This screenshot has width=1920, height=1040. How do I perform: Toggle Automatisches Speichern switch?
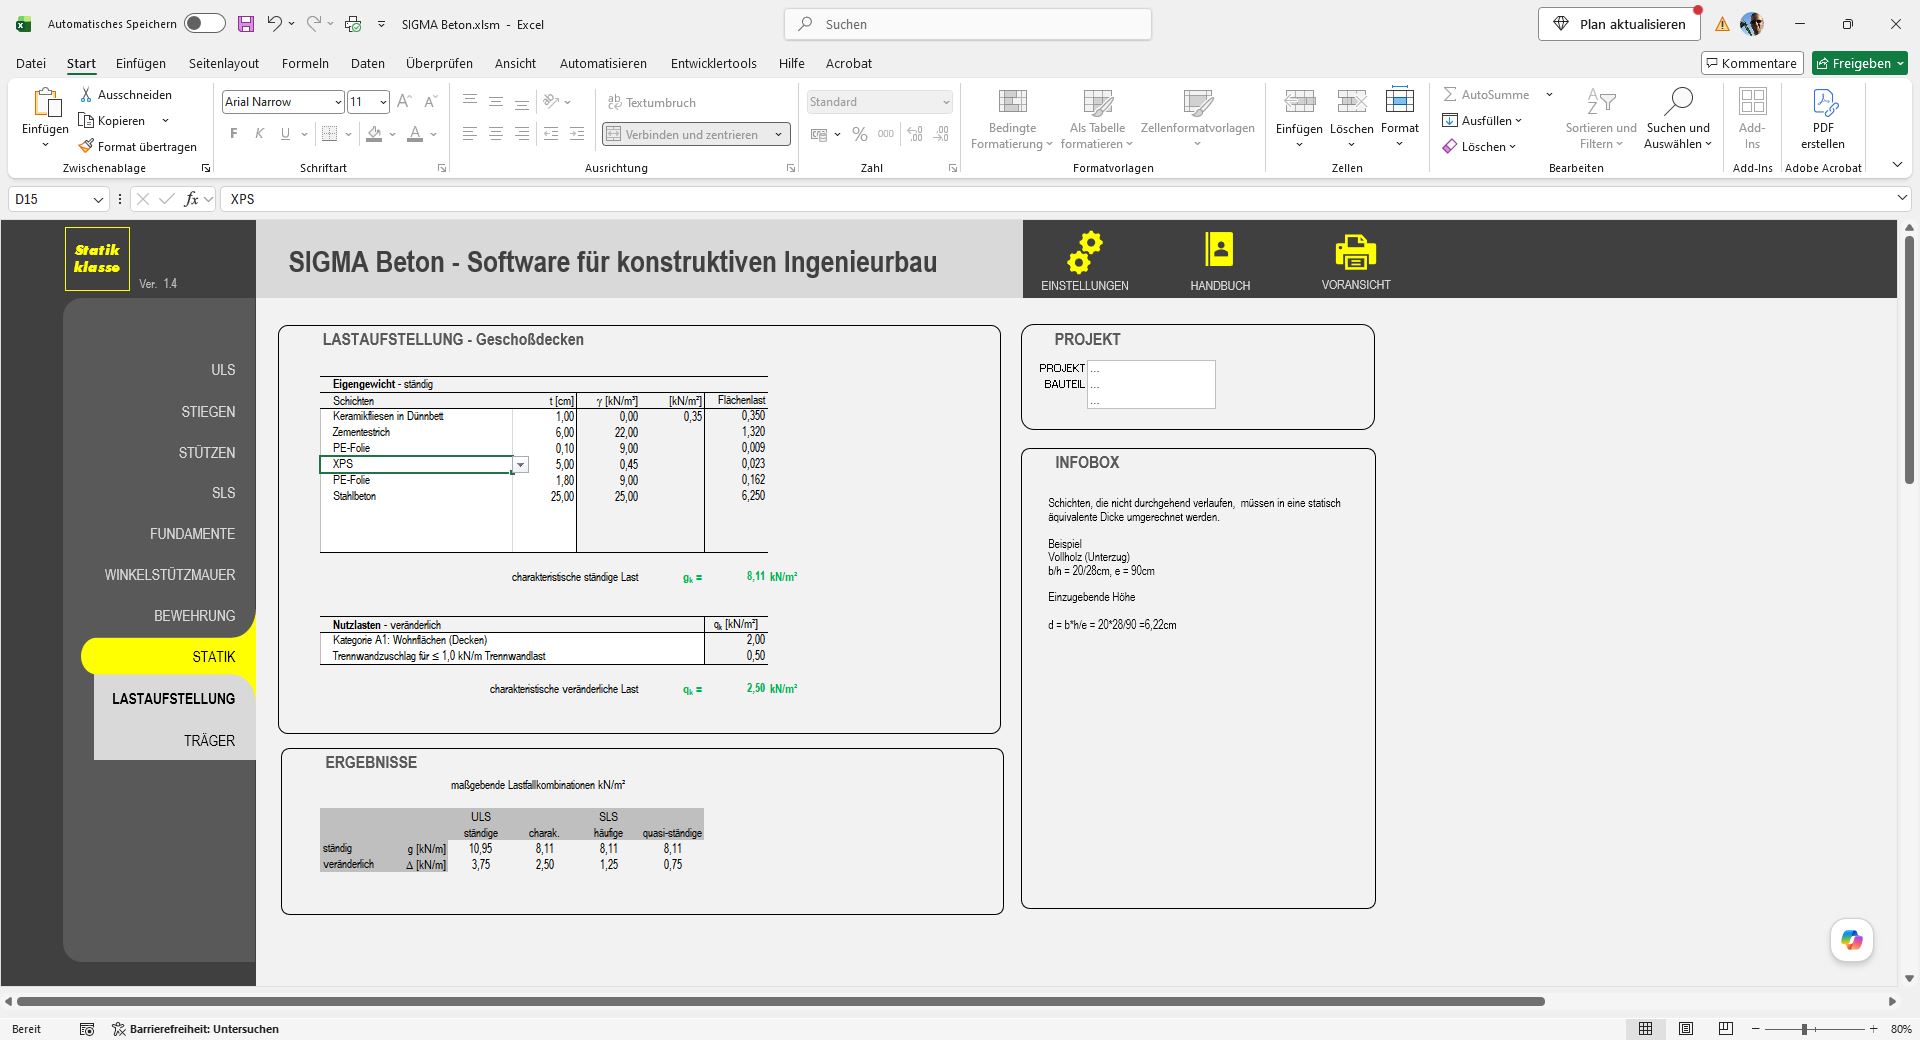click(205, 24)
